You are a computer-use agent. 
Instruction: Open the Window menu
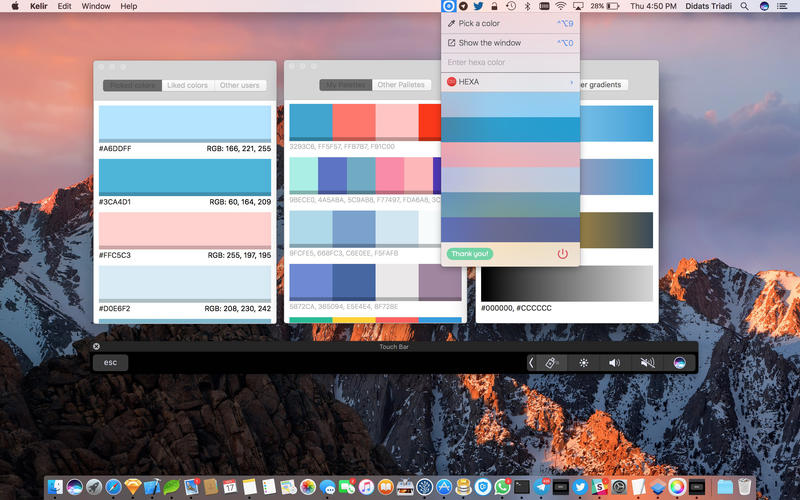click(x=96, y=6)
